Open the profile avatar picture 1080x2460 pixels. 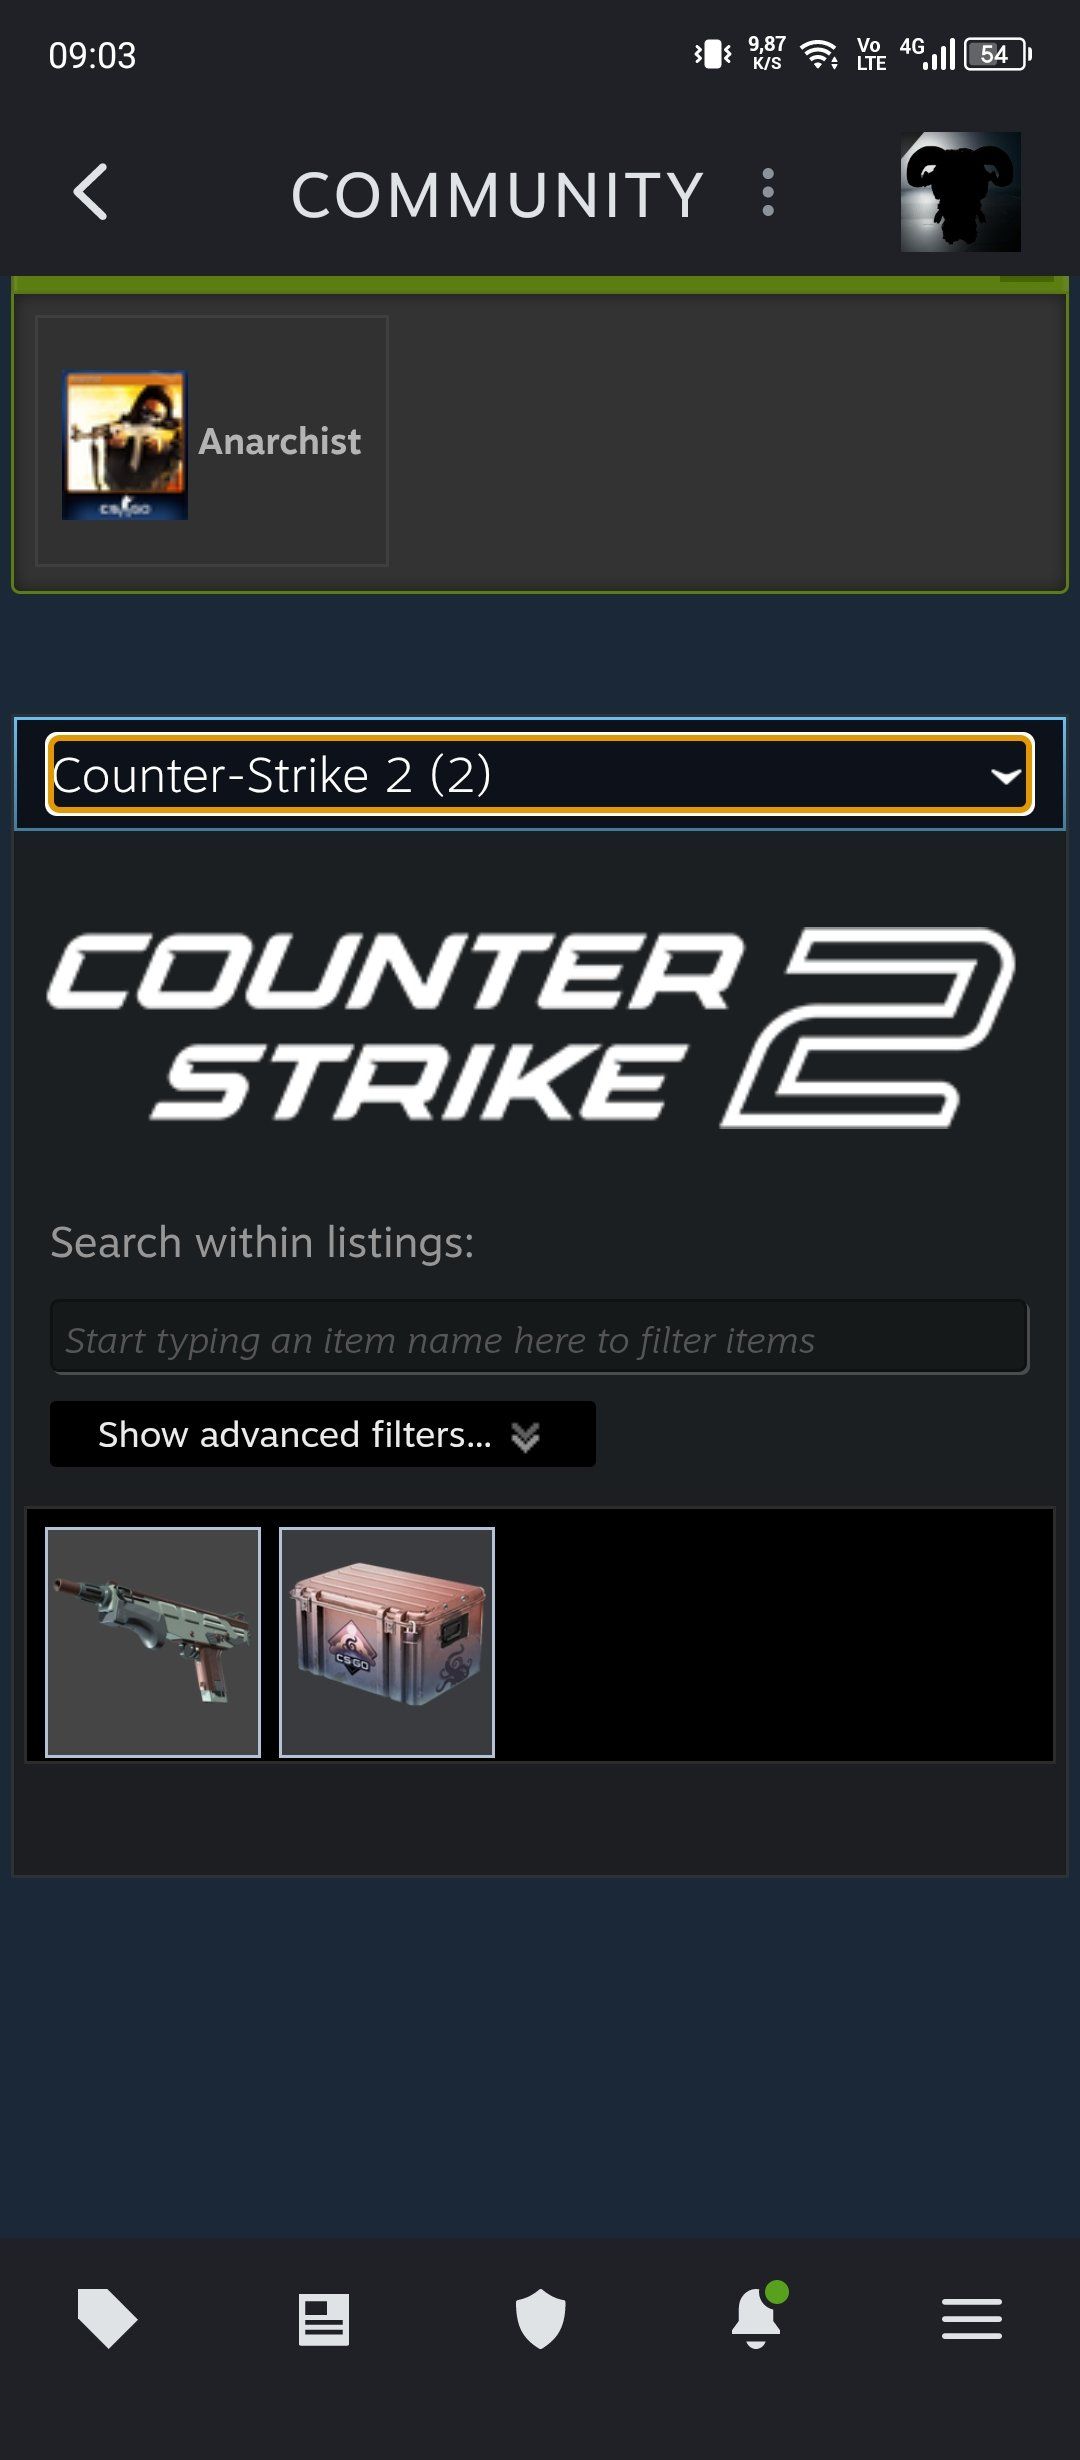click(x=960, y=192)
